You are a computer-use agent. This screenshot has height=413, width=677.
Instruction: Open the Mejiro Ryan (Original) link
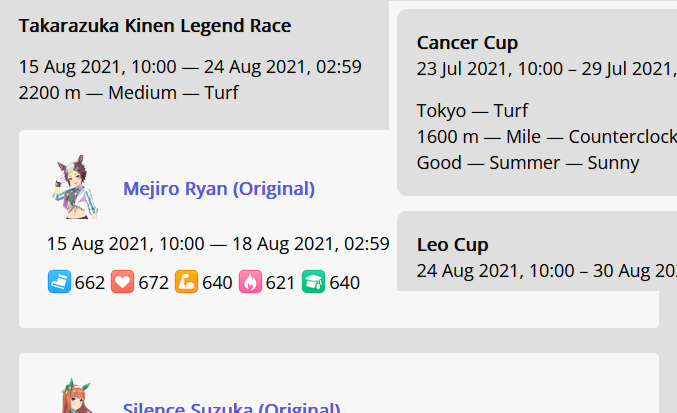[x=219, y=189]
